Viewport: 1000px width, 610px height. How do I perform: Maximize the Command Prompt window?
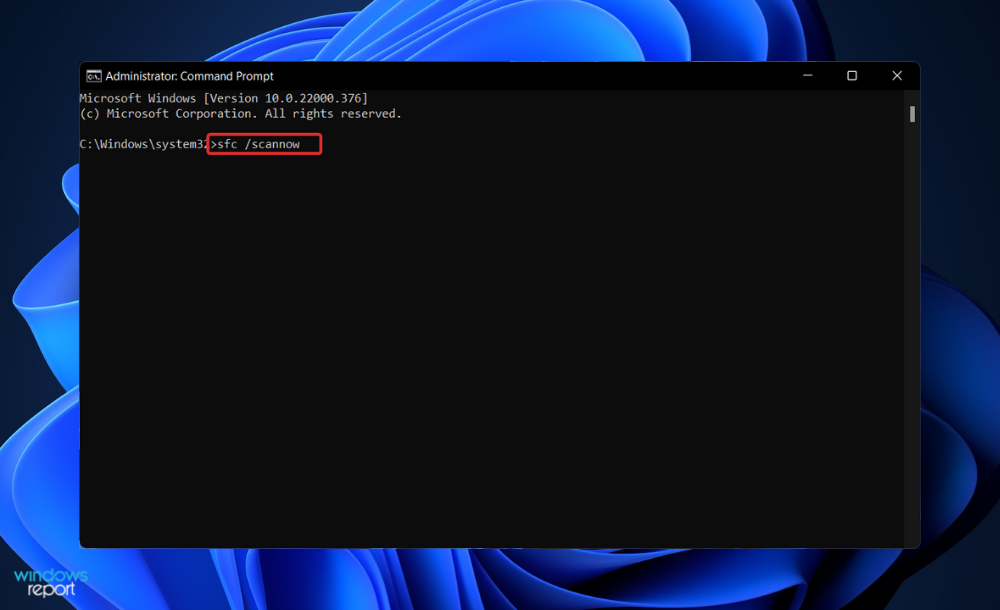pyautogui.click(x=852, y=76)
